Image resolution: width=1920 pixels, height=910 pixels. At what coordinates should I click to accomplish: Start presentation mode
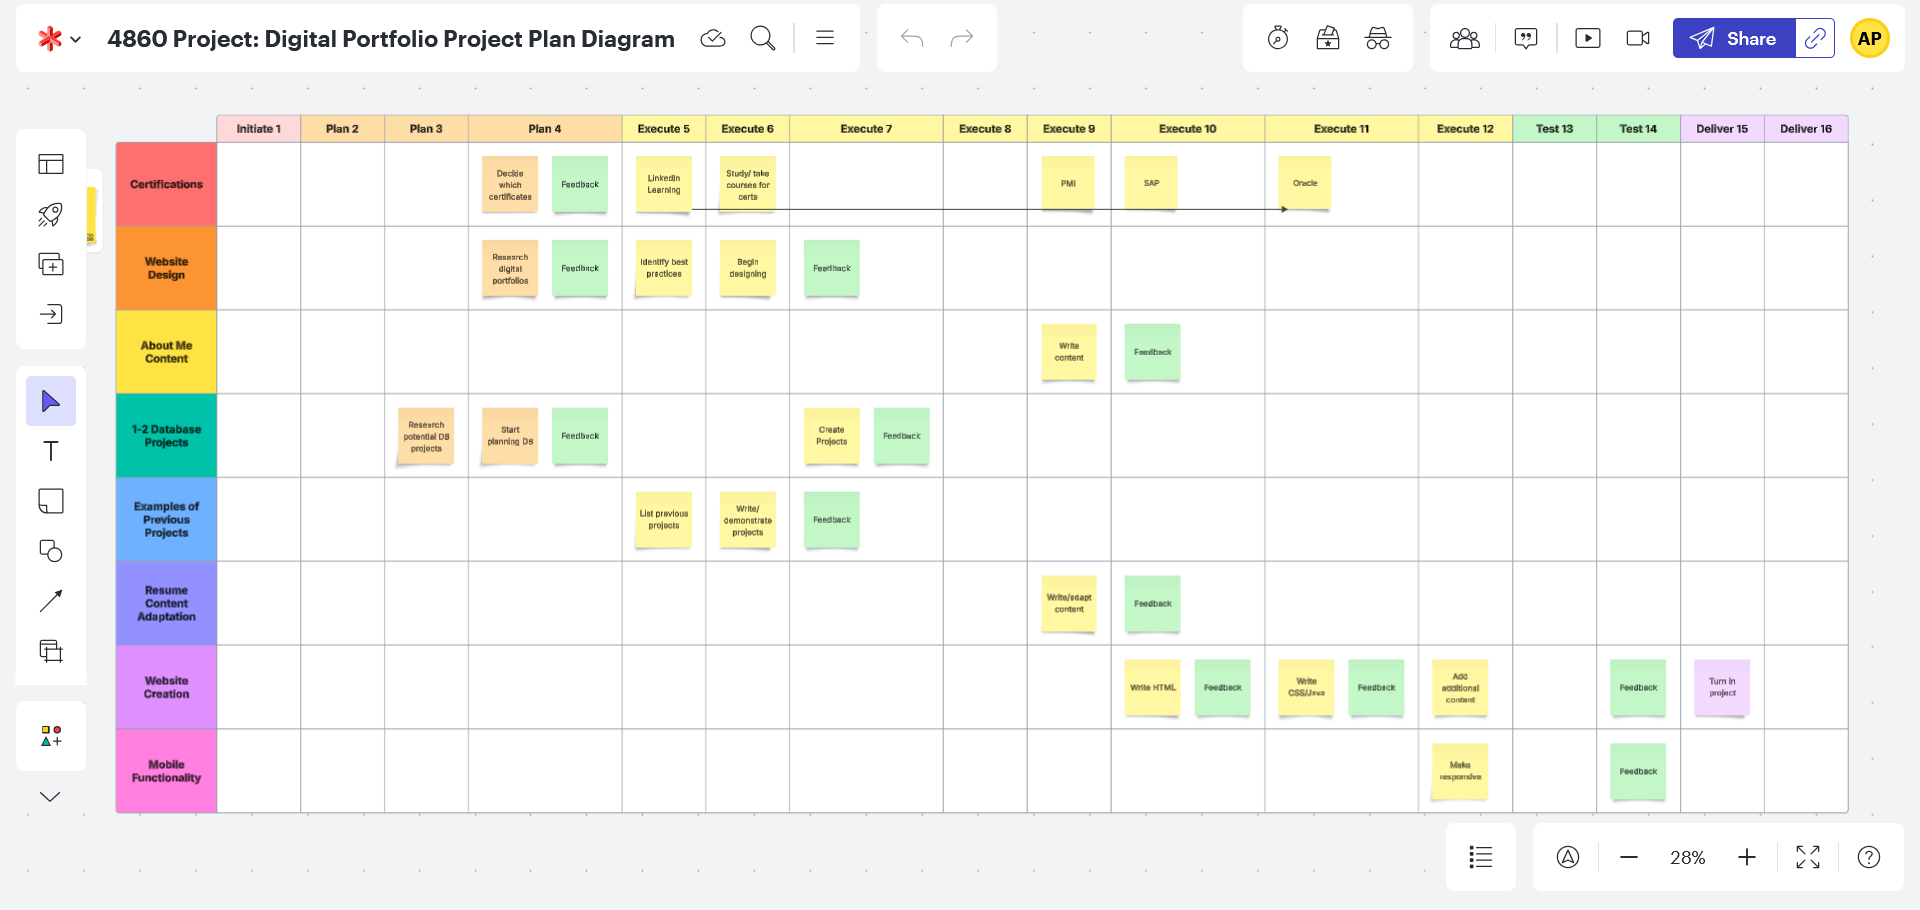point(1588,39)
